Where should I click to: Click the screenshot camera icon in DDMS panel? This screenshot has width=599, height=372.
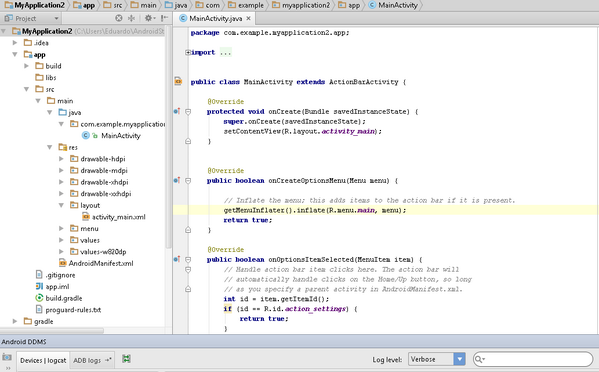coord(7,357)
